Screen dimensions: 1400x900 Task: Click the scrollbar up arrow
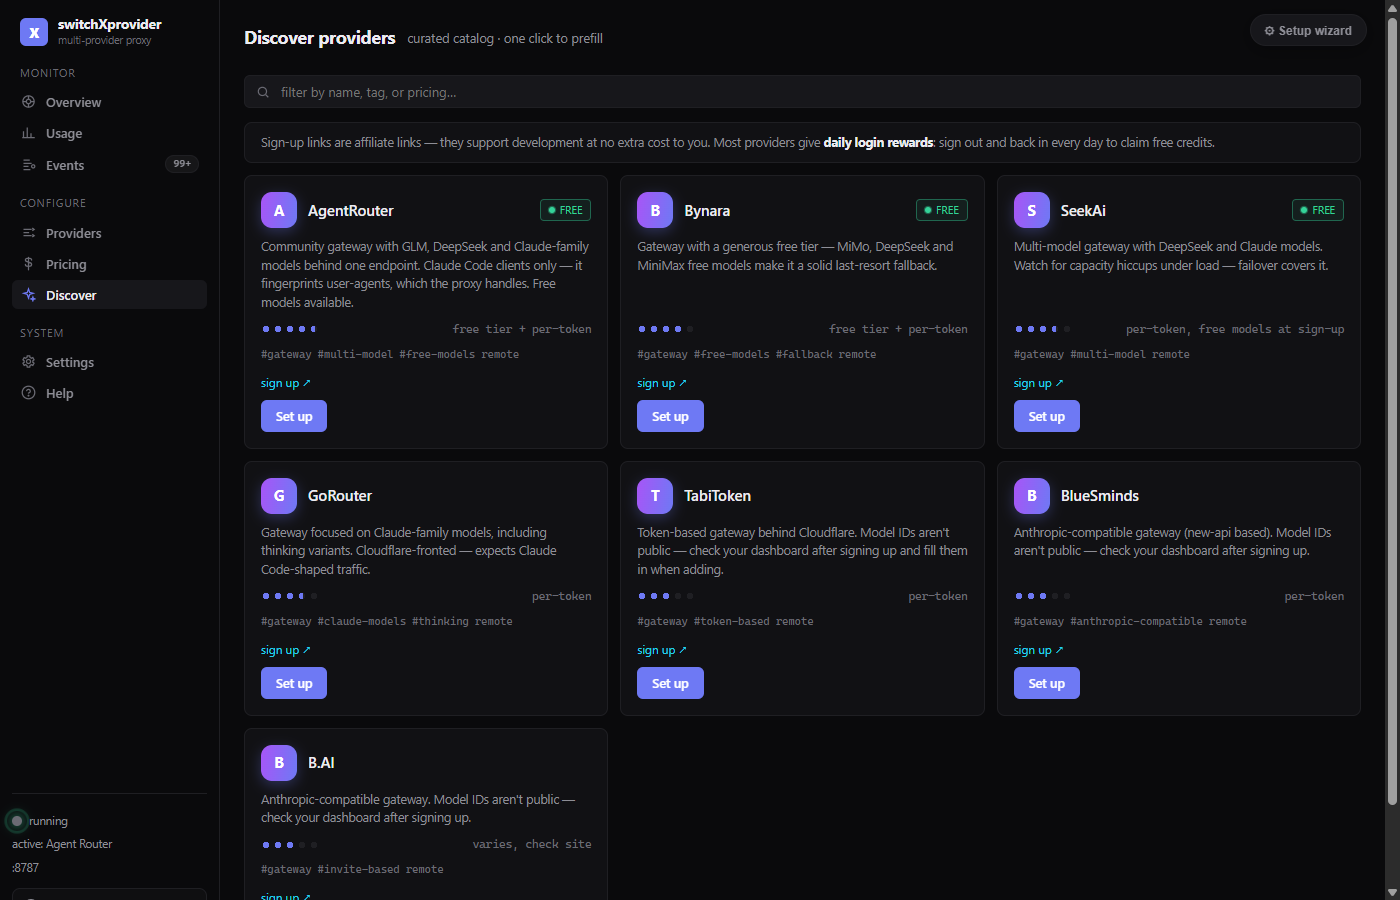(x=1392, y=7)
